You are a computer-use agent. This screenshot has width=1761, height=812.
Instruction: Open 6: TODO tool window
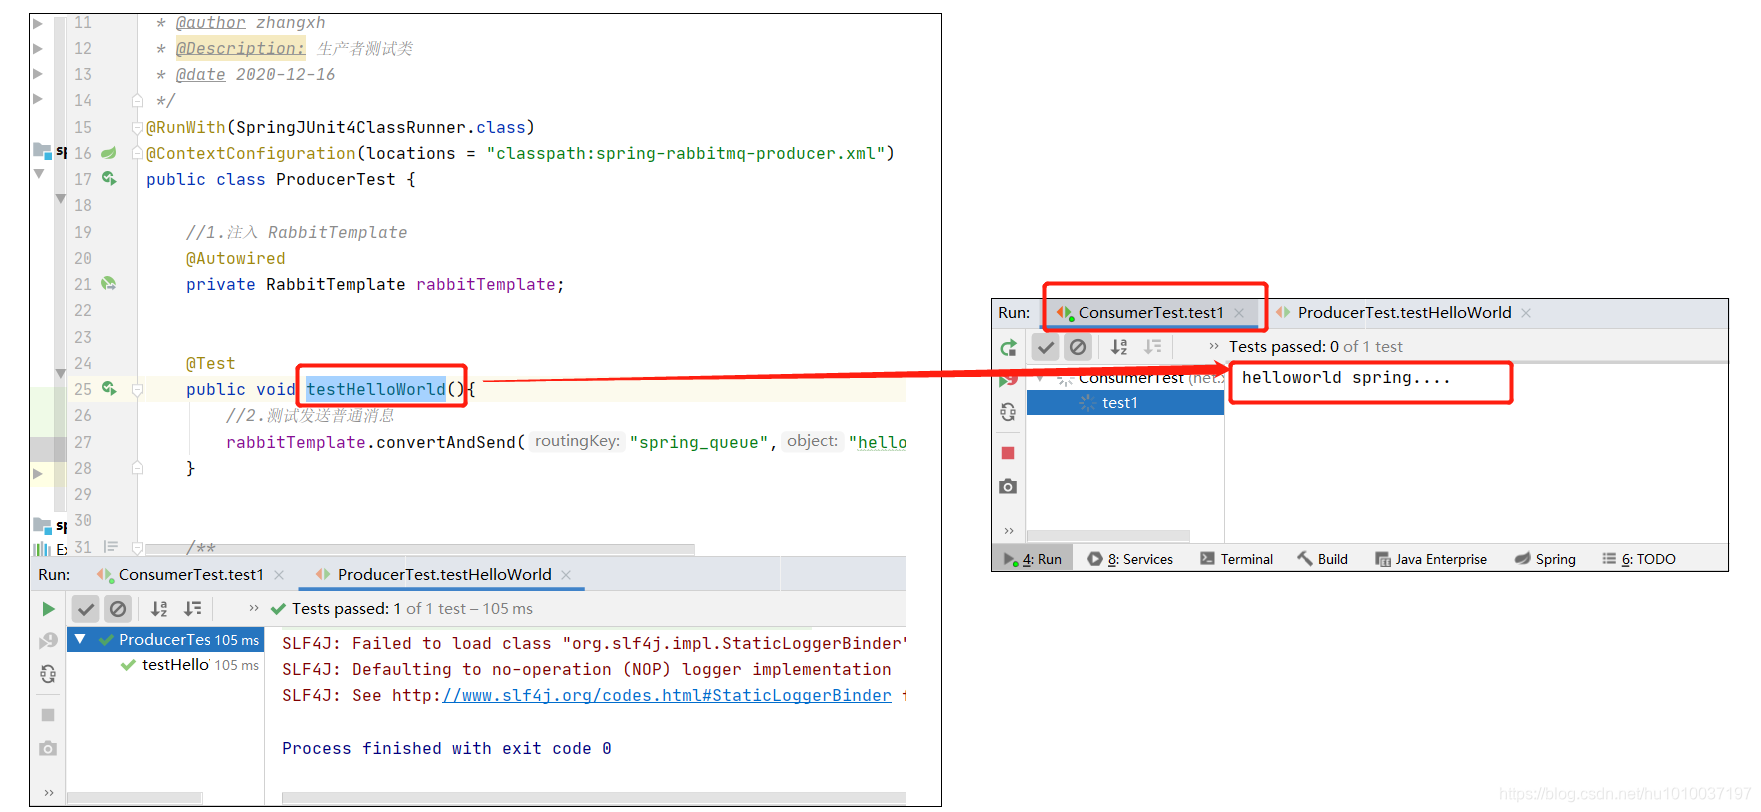pyautogui.click(x=1639, y=559)
